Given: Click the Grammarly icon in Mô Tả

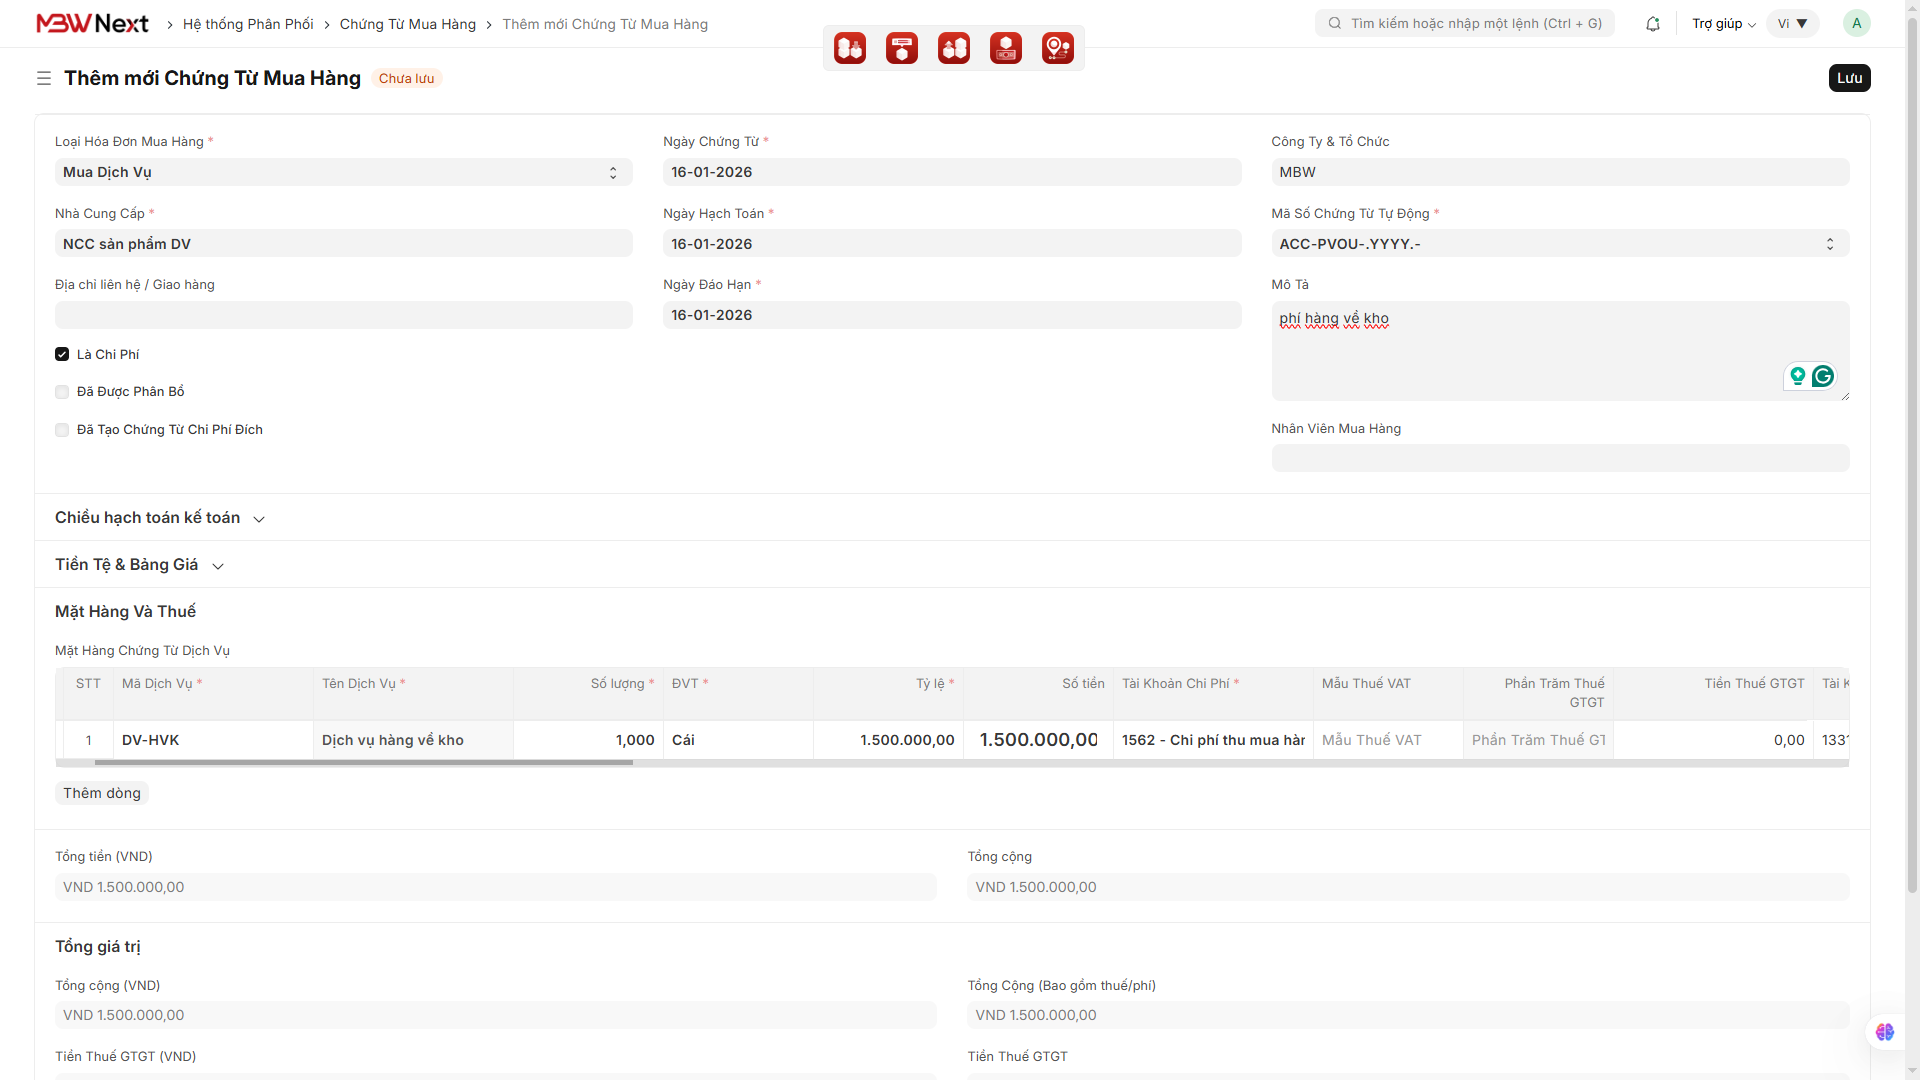Looking at the screenshot, I should tap(1823, 376).
